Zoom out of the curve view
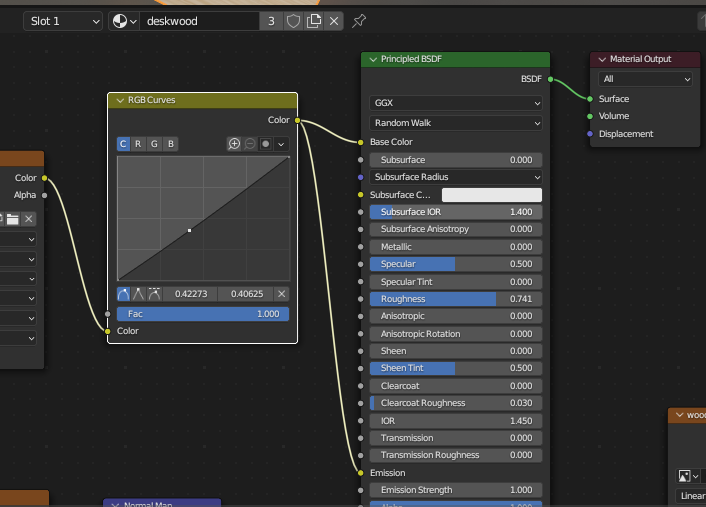Screen dimensions: 706x507 tap(250, 144)
